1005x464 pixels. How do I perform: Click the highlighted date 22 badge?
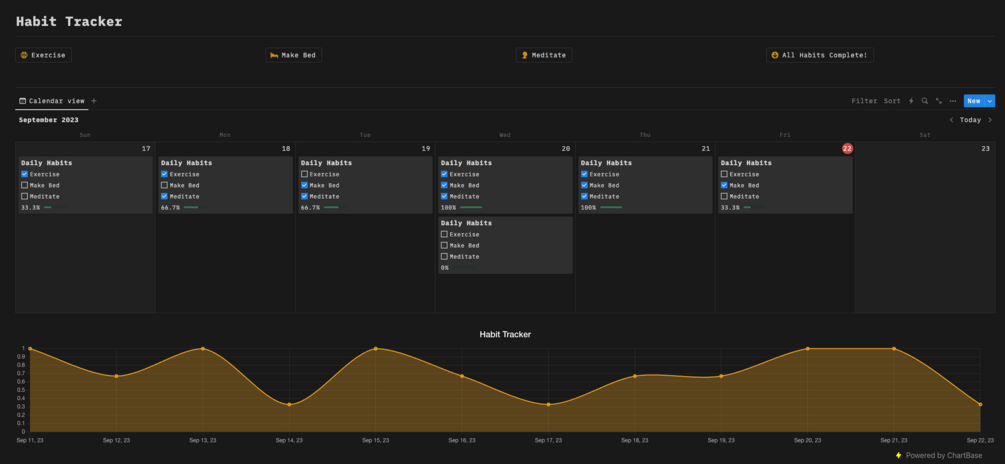[847, 149]
